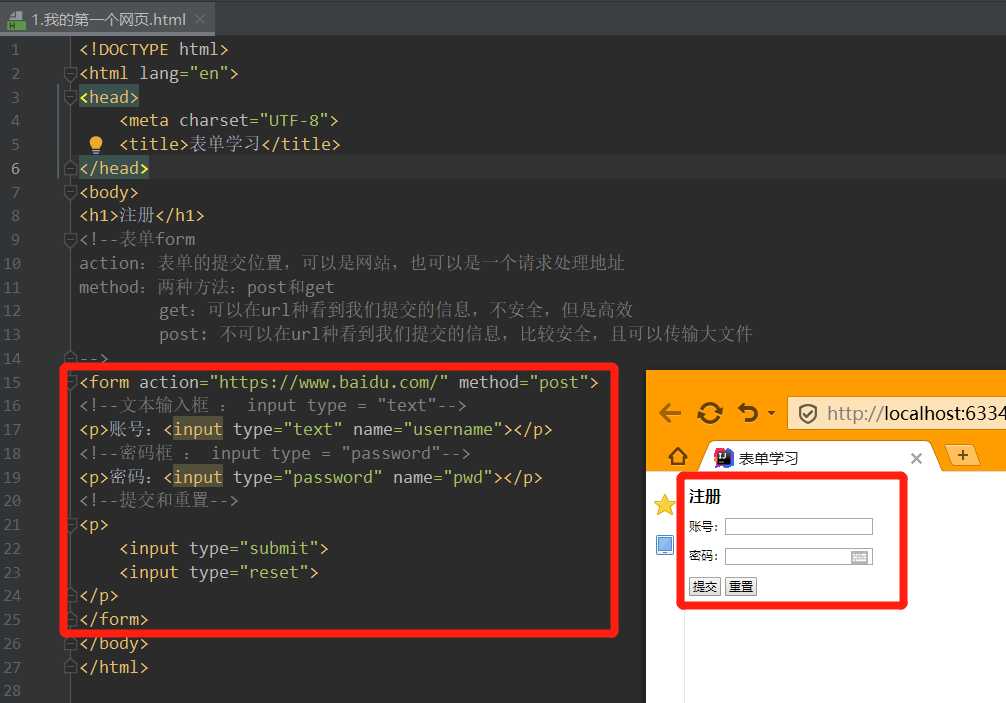Click the browser undo/restore arrow icon

point(747,413)
